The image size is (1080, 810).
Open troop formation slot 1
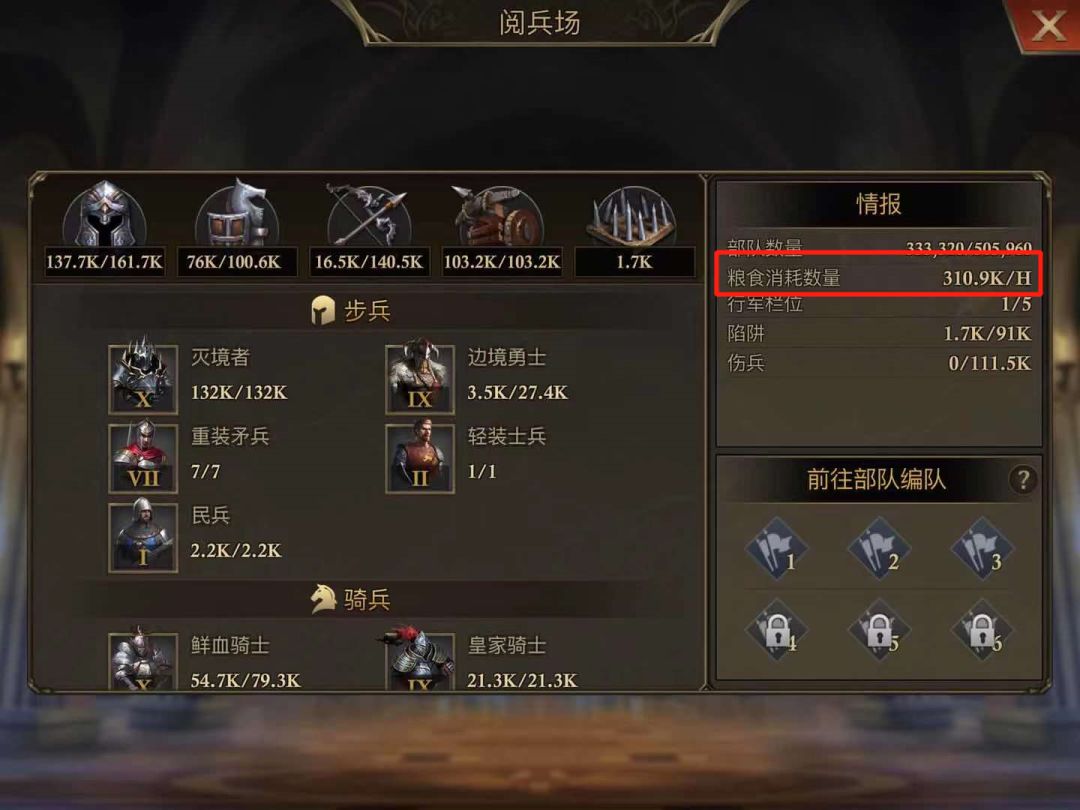pos(777,548)
